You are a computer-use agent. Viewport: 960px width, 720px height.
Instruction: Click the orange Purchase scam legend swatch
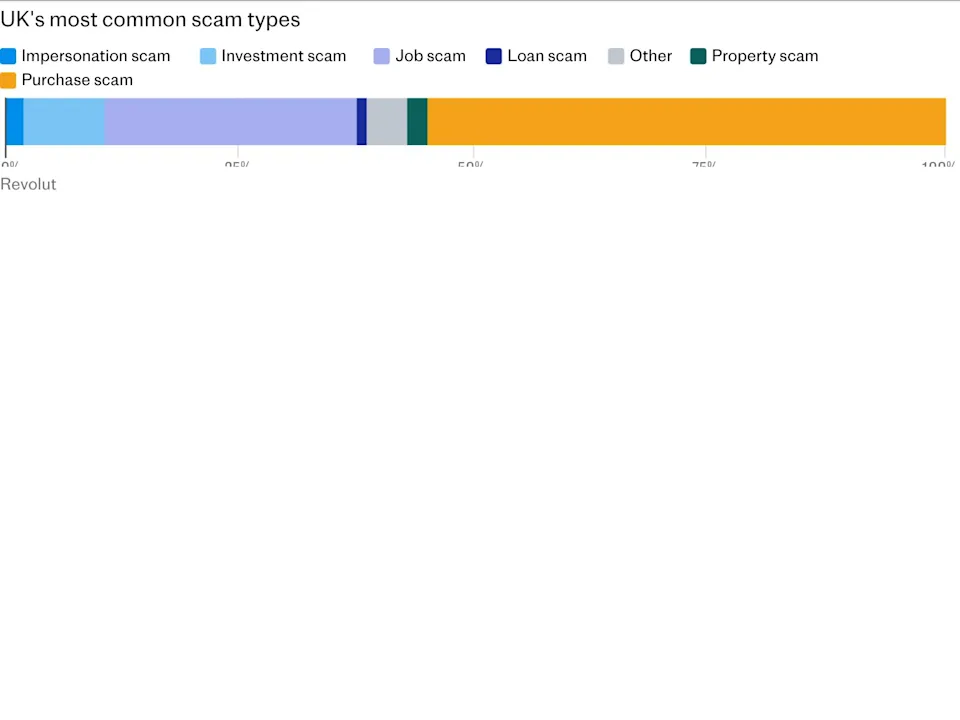click(x=9, y=80)
